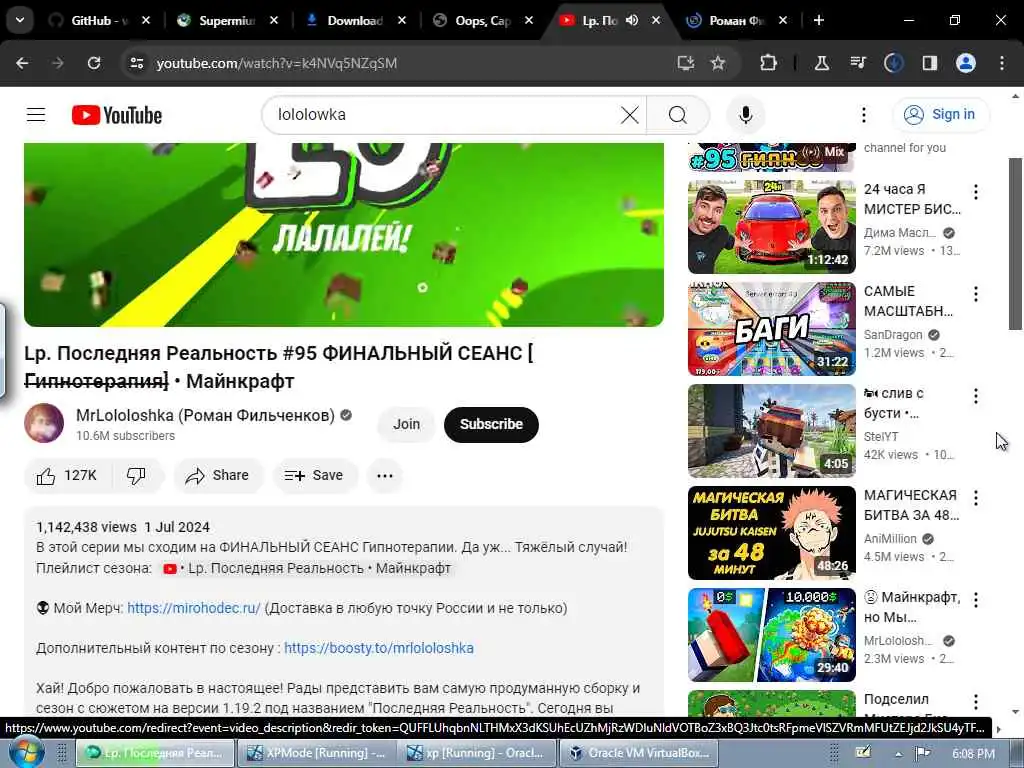Save the video to a playlist
1024x768 pixels.
[315, 475]
